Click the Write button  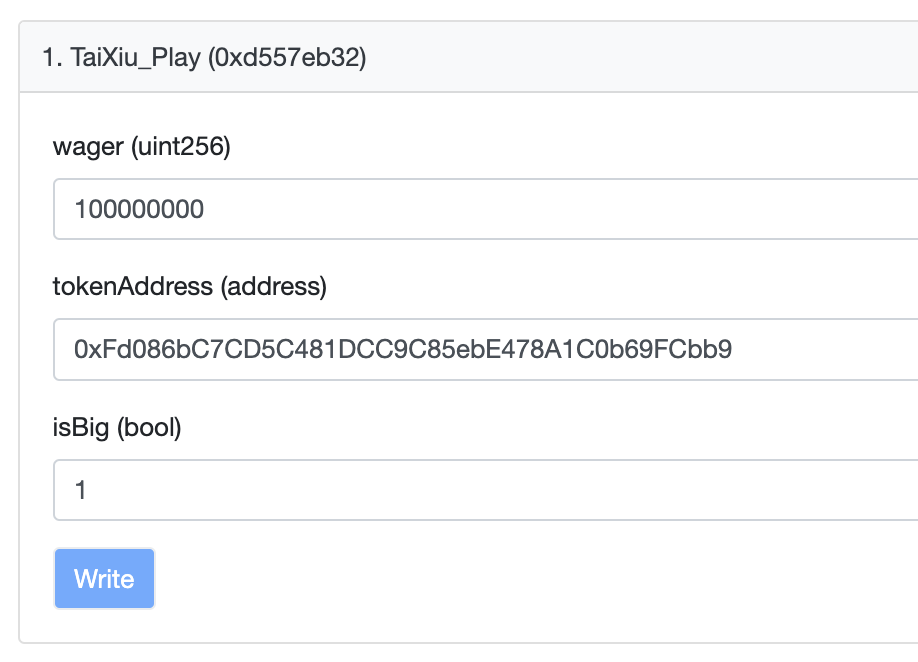pos(104,579)
